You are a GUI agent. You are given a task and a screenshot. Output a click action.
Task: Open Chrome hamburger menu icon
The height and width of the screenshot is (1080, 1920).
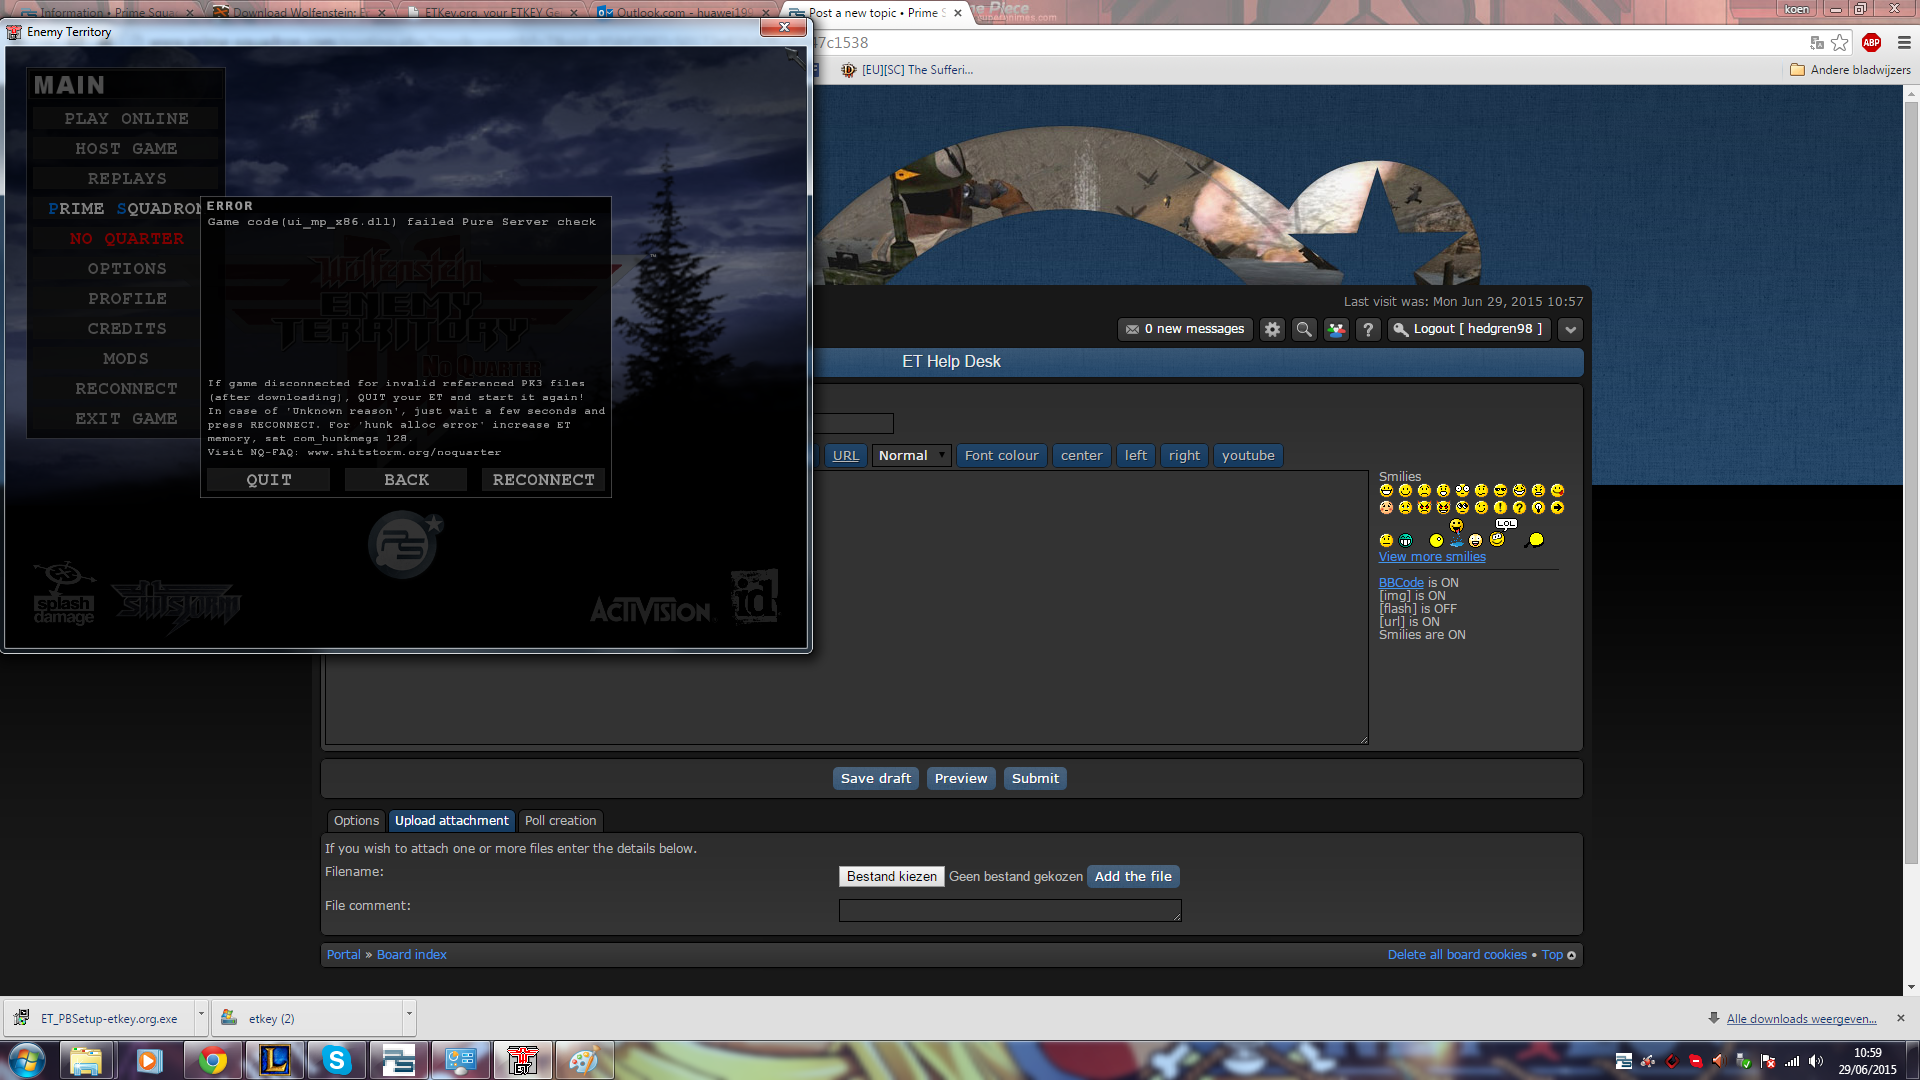[1904, 43]
